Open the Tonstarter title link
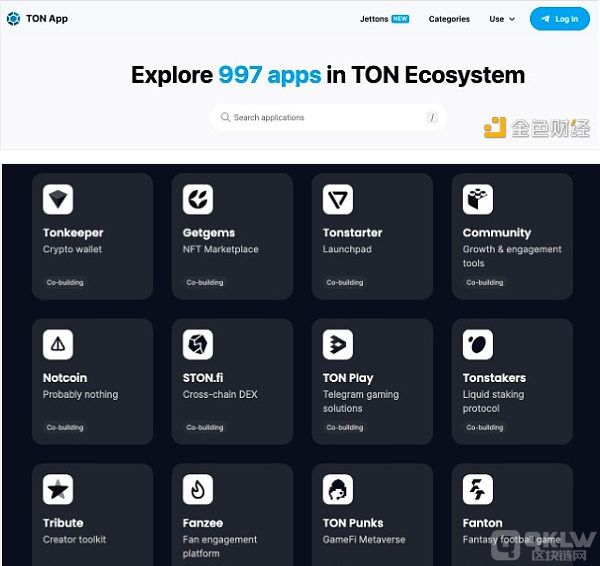This screenshot has height=566, width=600. 352,233
